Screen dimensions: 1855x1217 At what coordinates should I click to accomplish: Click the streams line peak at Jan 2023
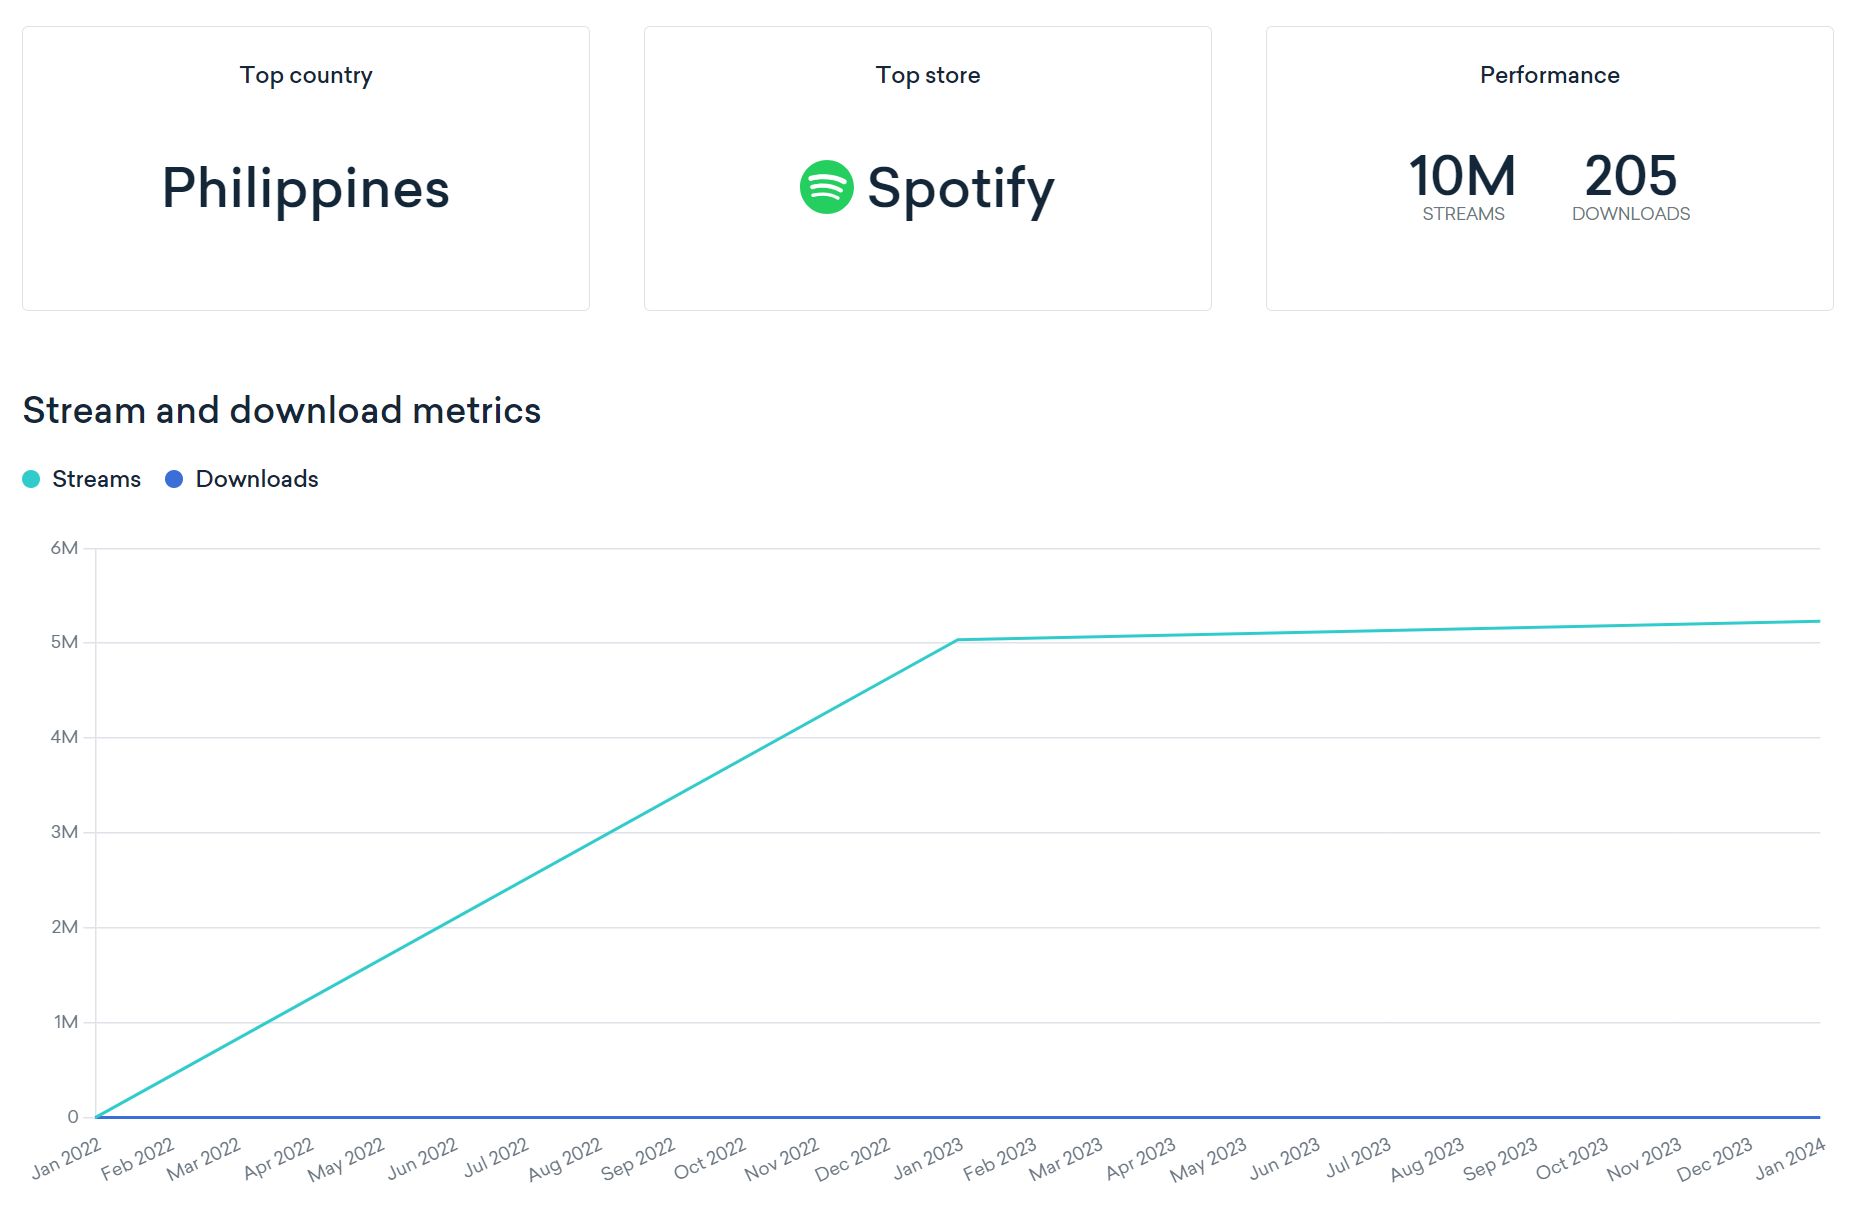pyautogui.click(x=958, y=640)
